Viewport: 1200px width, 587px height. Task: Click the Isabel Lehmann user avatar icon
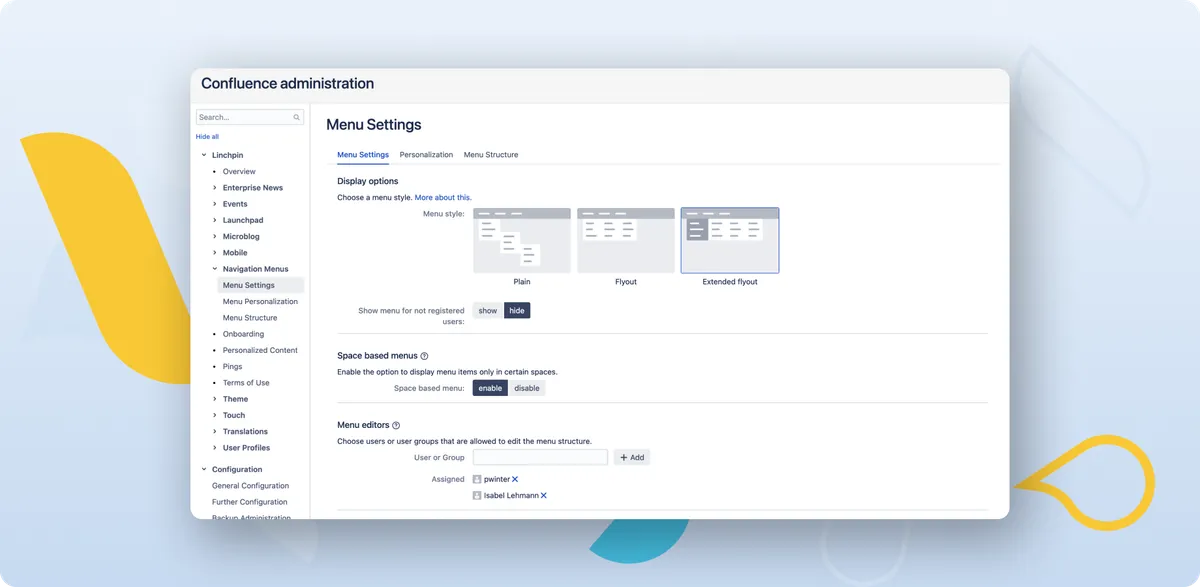pyautogui.click(x=477, y=495)
